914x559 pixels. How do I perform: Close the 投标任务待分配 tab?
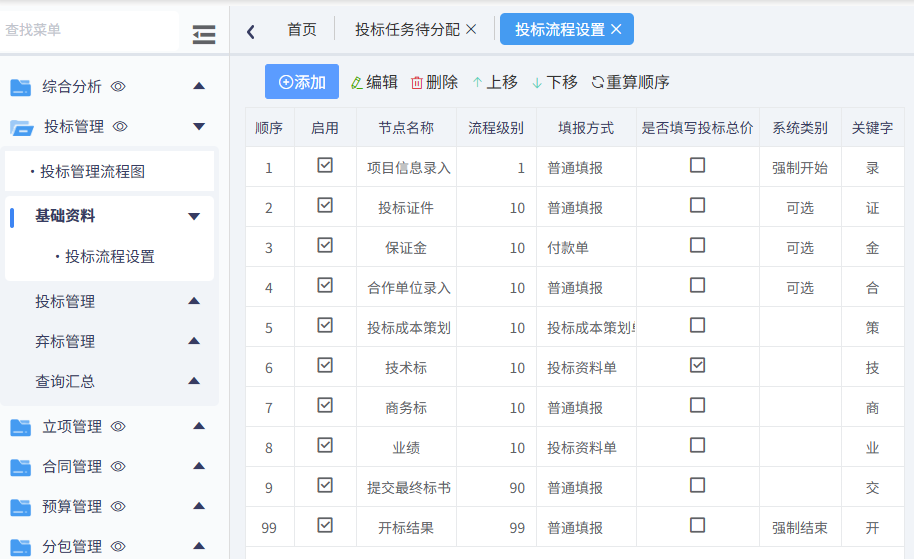pos(472,30)
